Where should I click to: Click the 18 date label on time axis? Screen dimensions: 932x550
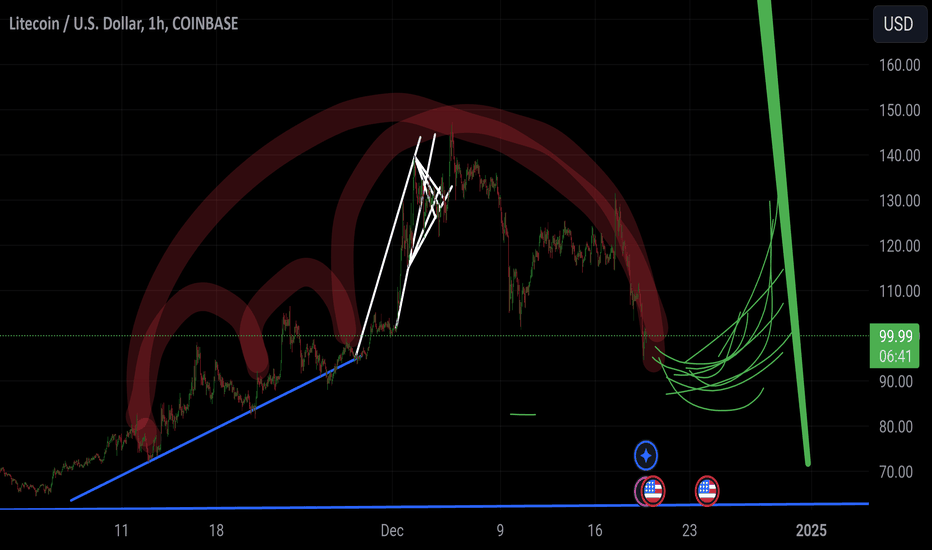(x=216, y=530)
